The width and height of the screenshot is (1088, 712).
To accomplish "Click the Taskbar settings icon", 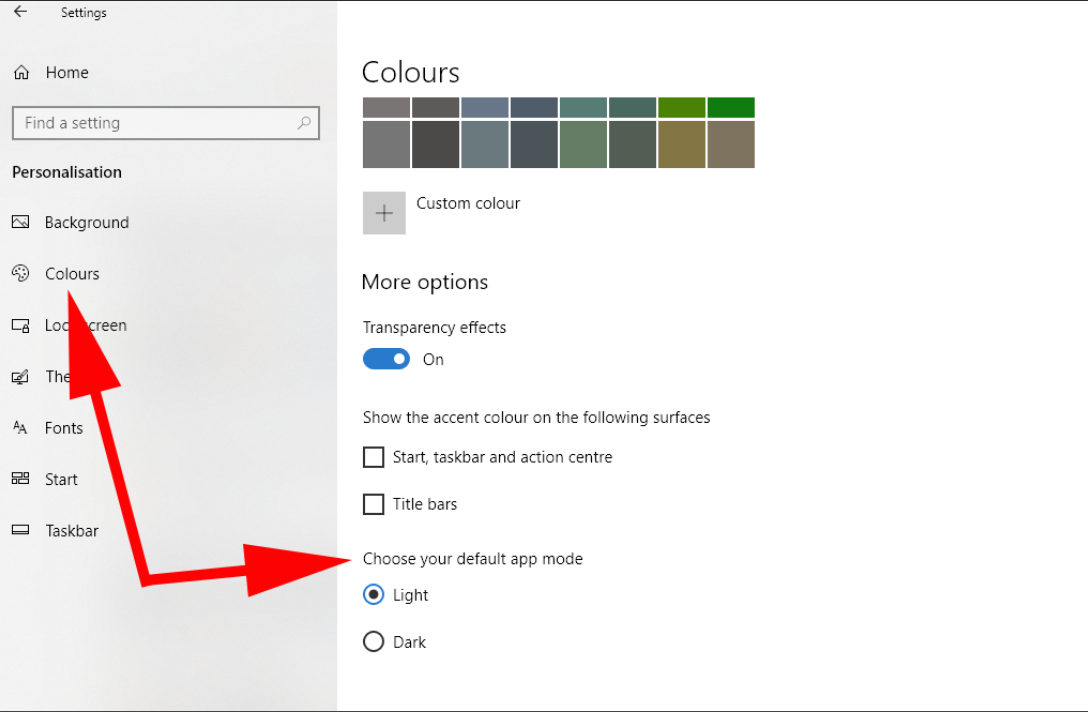I will pyautogui.click(x=20, y=531).
